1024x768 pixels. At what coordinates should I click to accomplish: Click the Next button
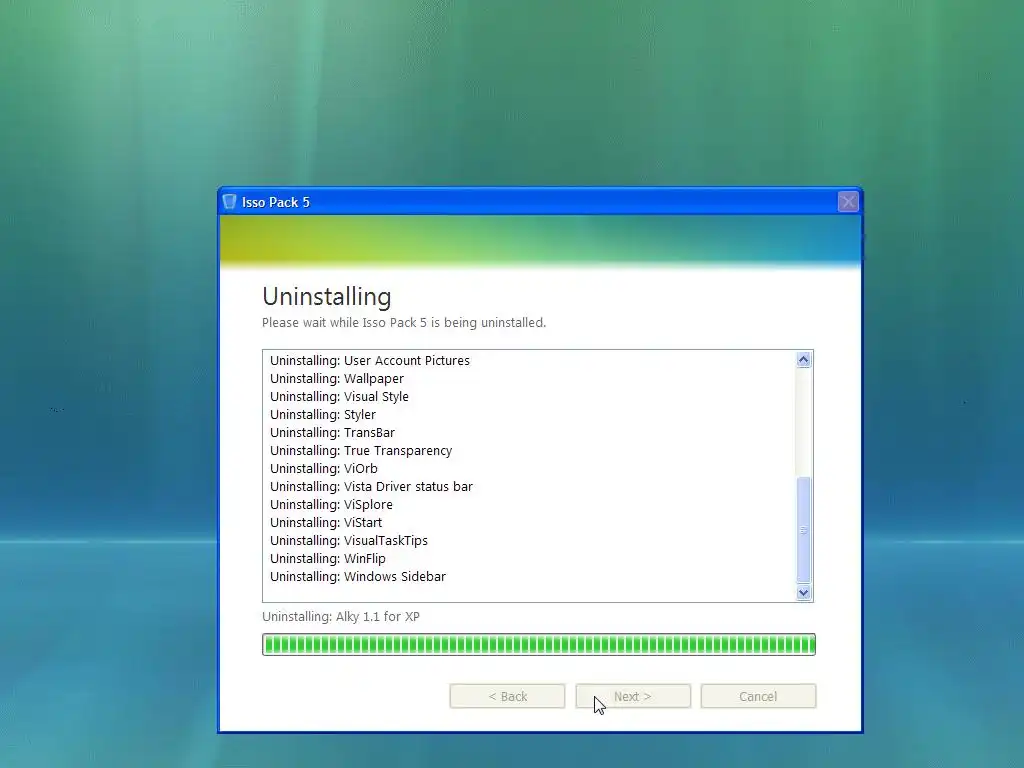pos(633,696)
